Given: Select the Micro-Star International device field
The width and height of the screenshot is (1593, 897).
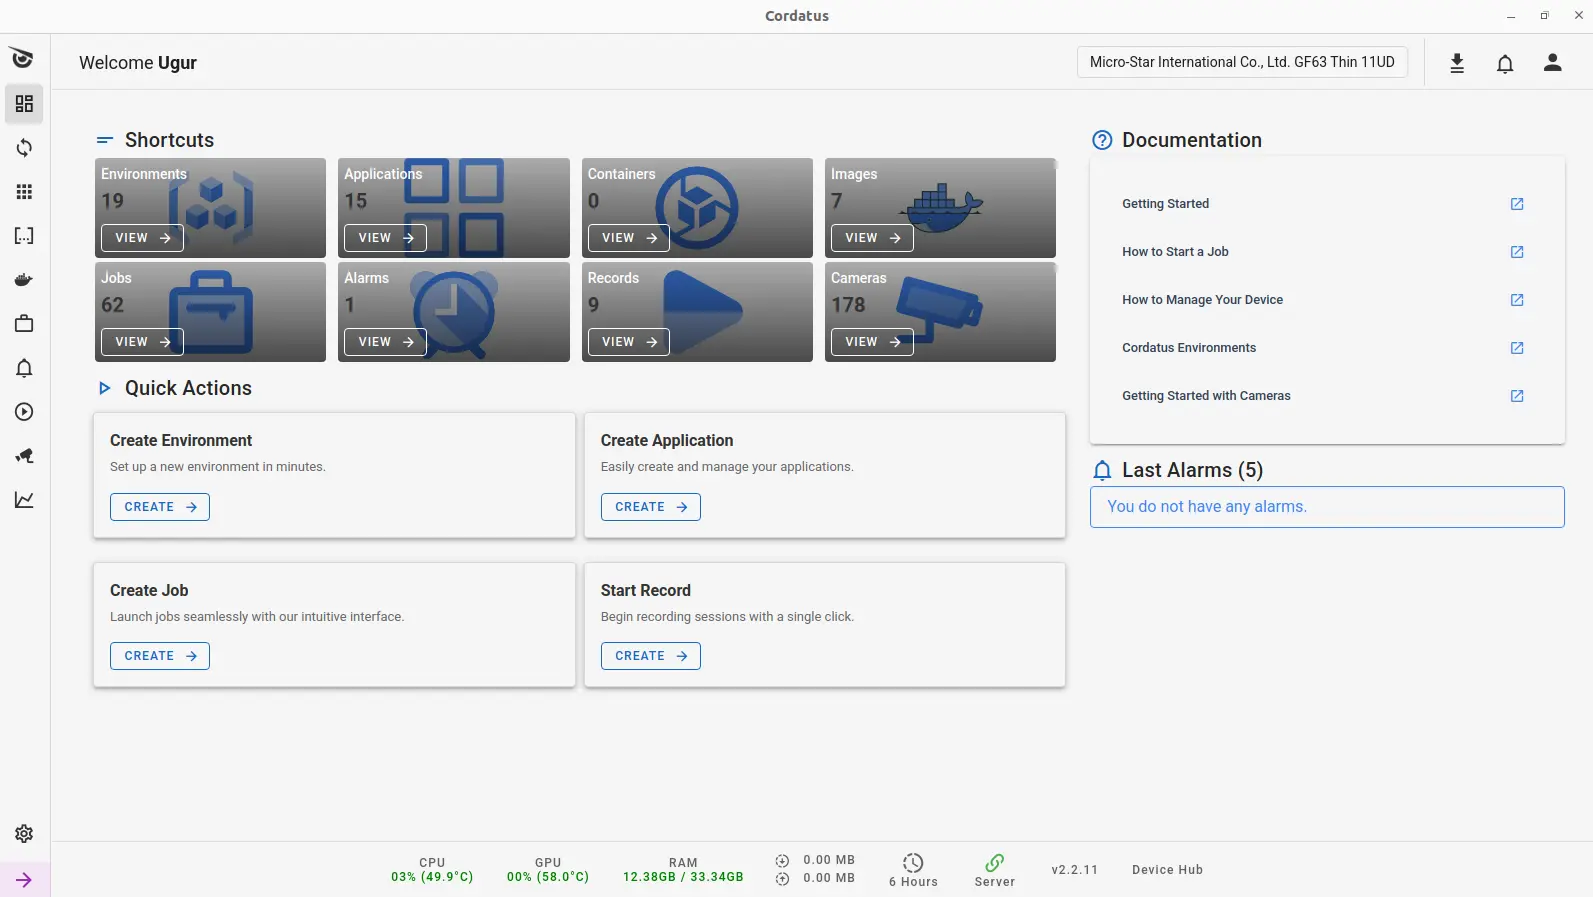Looking at the screenshot, I should 1242,62.
